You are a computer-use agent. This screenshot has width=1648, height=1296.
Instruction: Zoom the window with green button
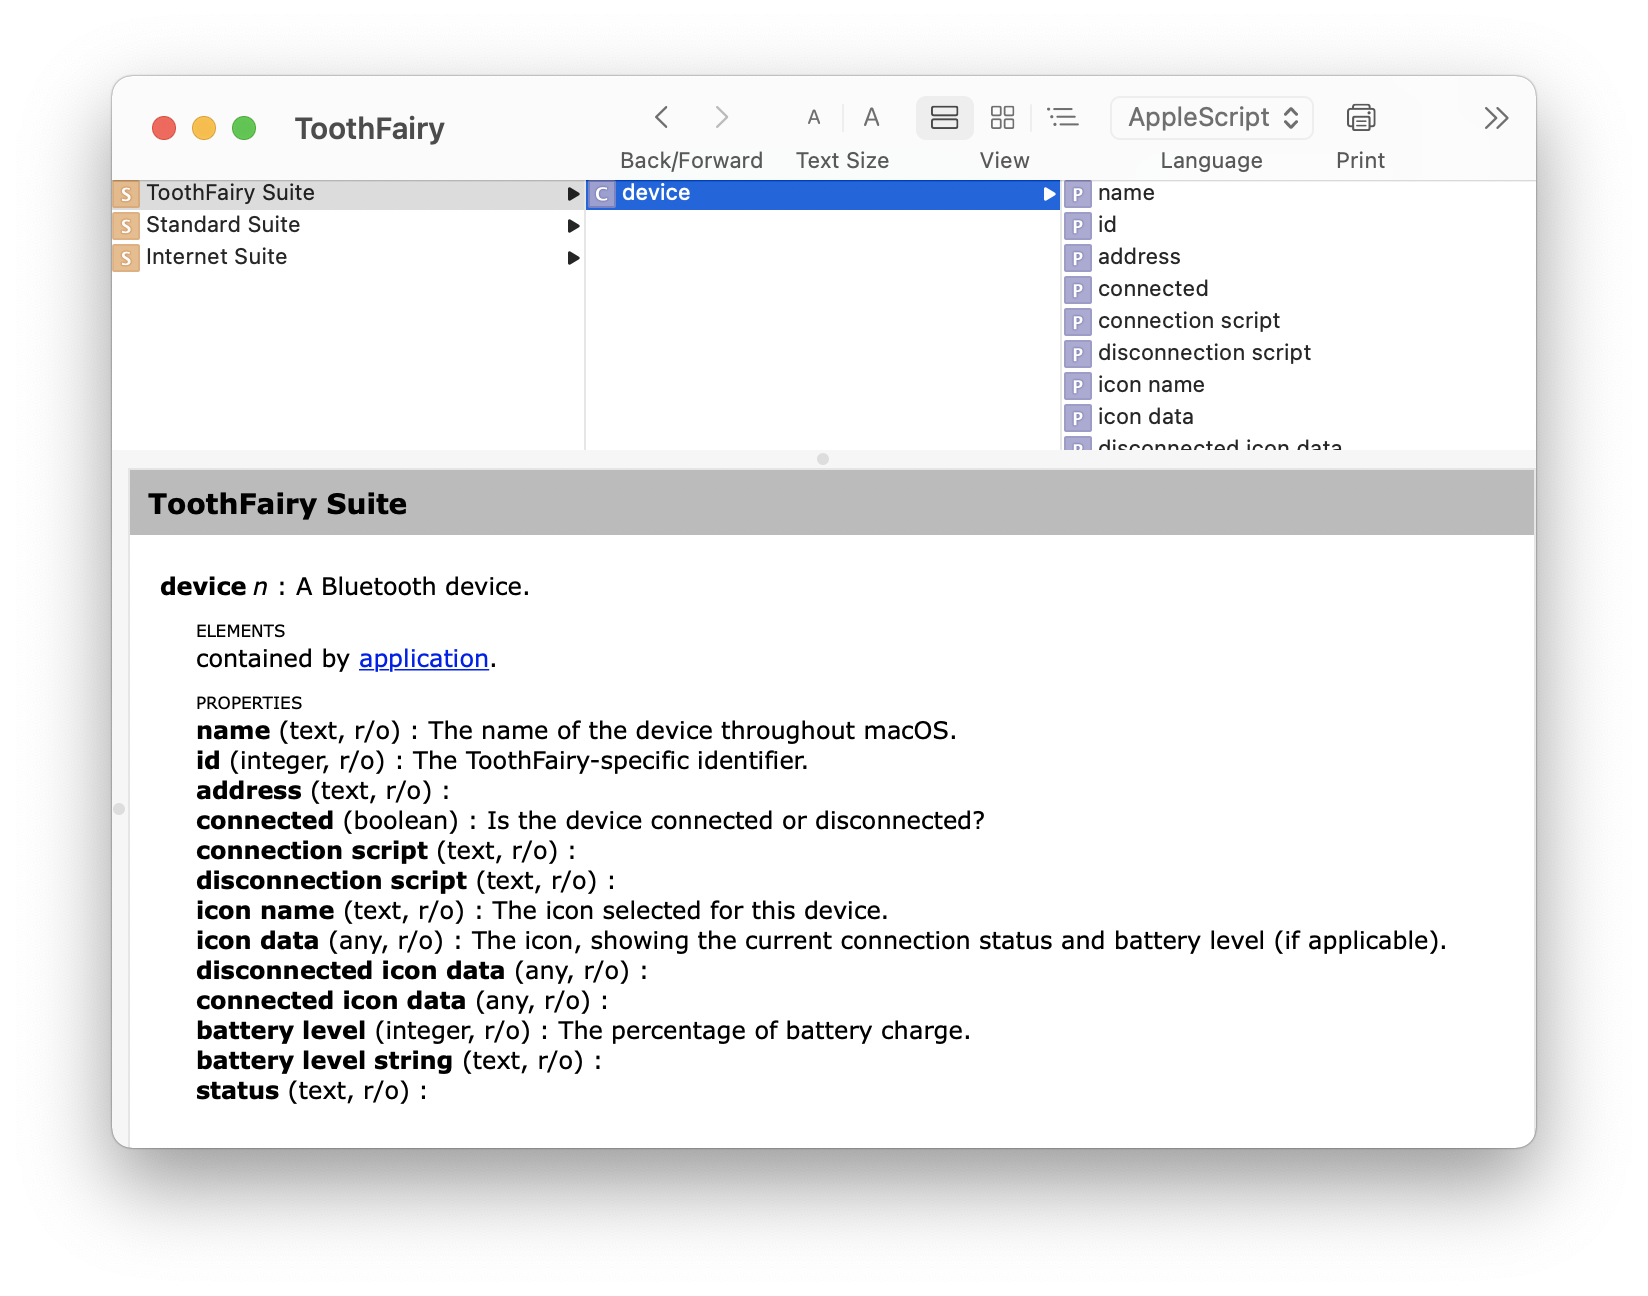(244, 128)
